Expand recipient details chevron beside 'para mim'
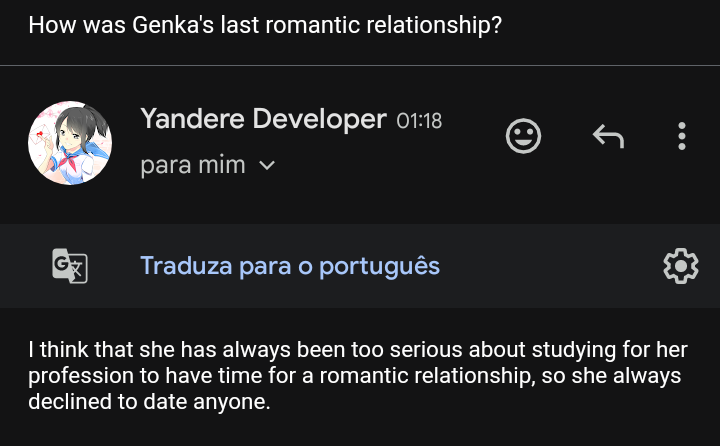The height and width of the screenshot is (446, 720). pos(266,166)
